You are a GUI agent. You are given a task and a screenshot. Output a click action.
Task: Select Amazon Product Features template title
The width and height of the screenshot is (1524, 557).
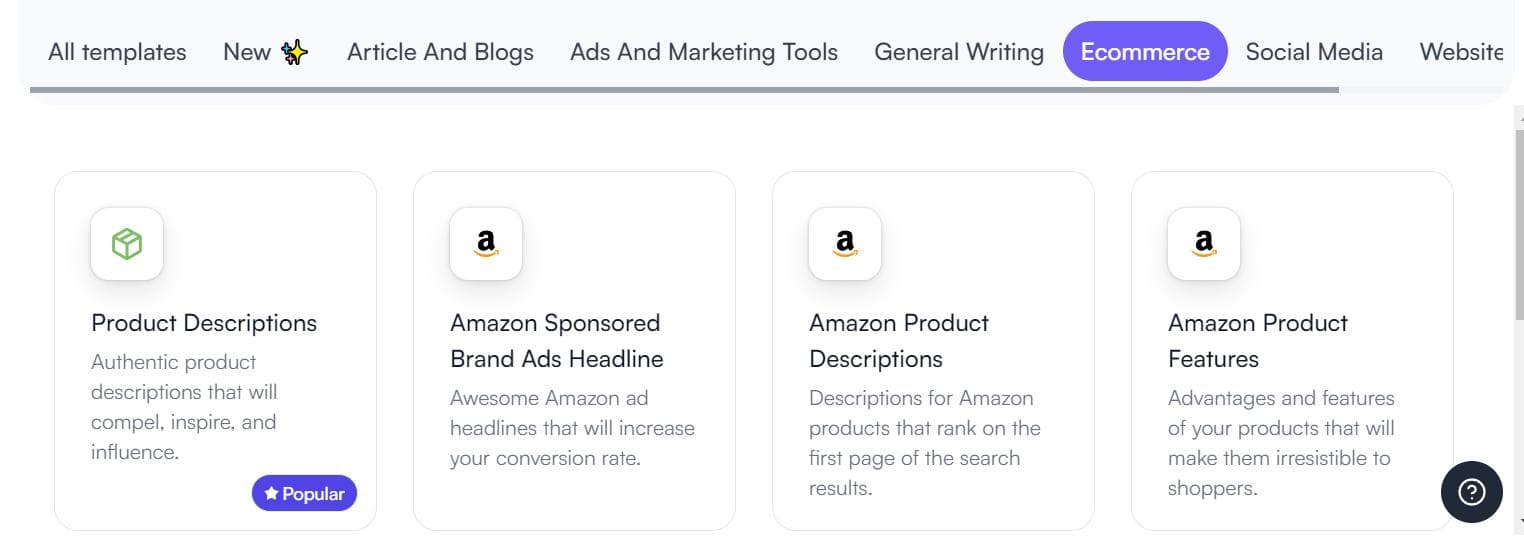click(x=1257, y=341)
